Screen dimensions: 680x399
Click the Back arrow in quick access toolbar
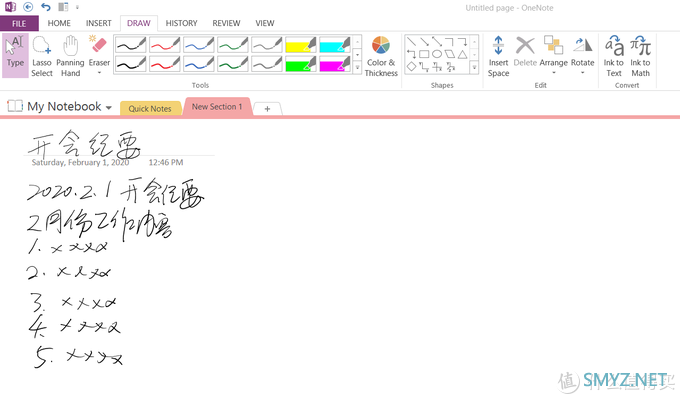28,7
